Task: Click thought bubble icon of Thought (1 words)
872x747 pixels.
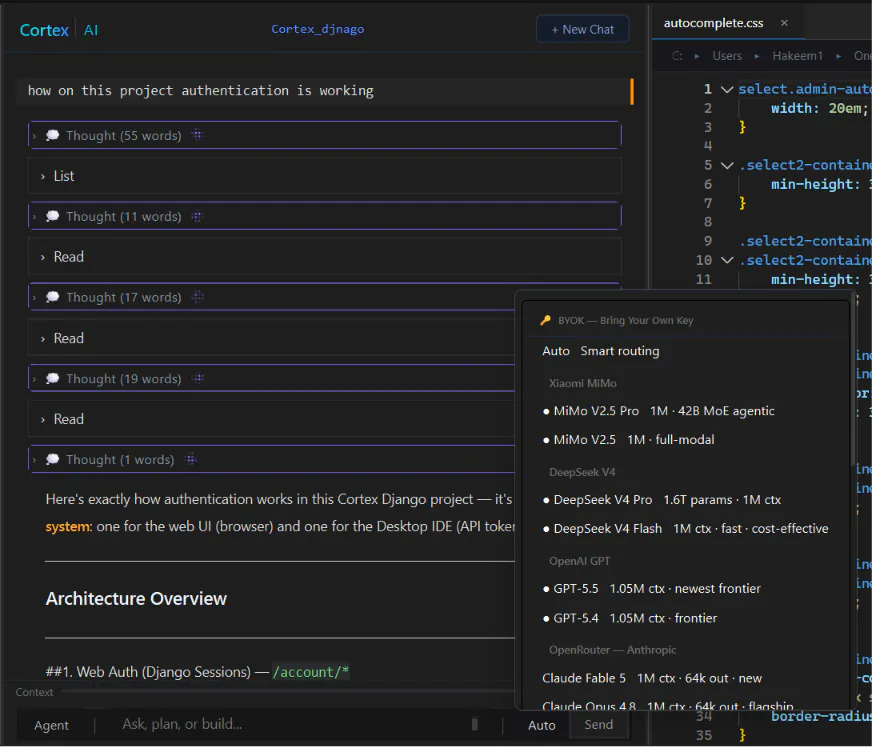Action: (52, 459)
